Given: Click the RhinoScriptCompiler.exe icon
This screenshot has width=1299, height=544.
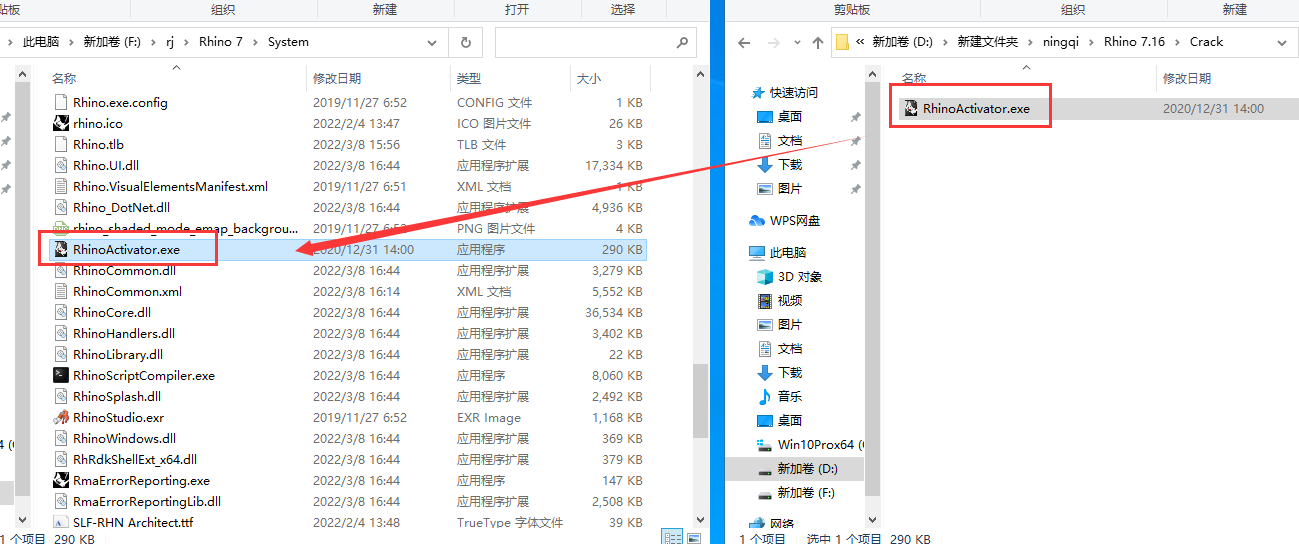Looking at the screenshot, I should tap(61, 375).
